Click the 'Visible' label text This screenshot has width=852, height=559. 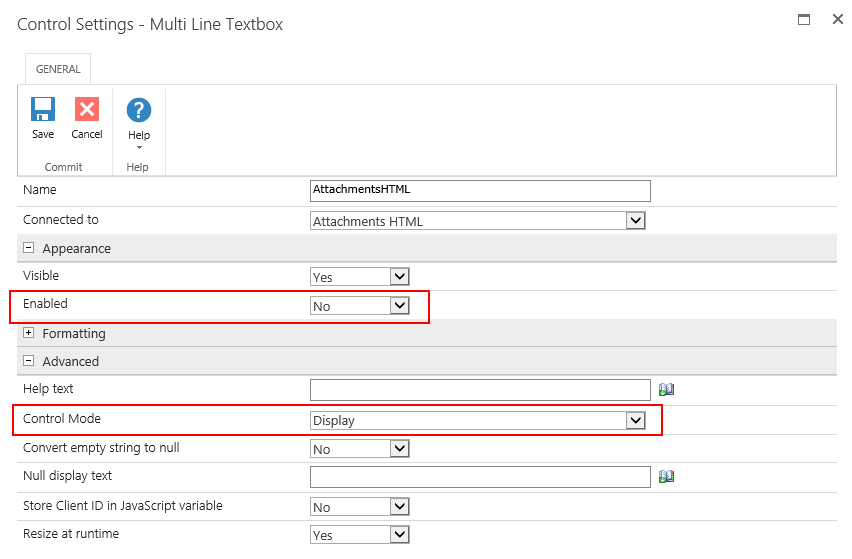41,275
